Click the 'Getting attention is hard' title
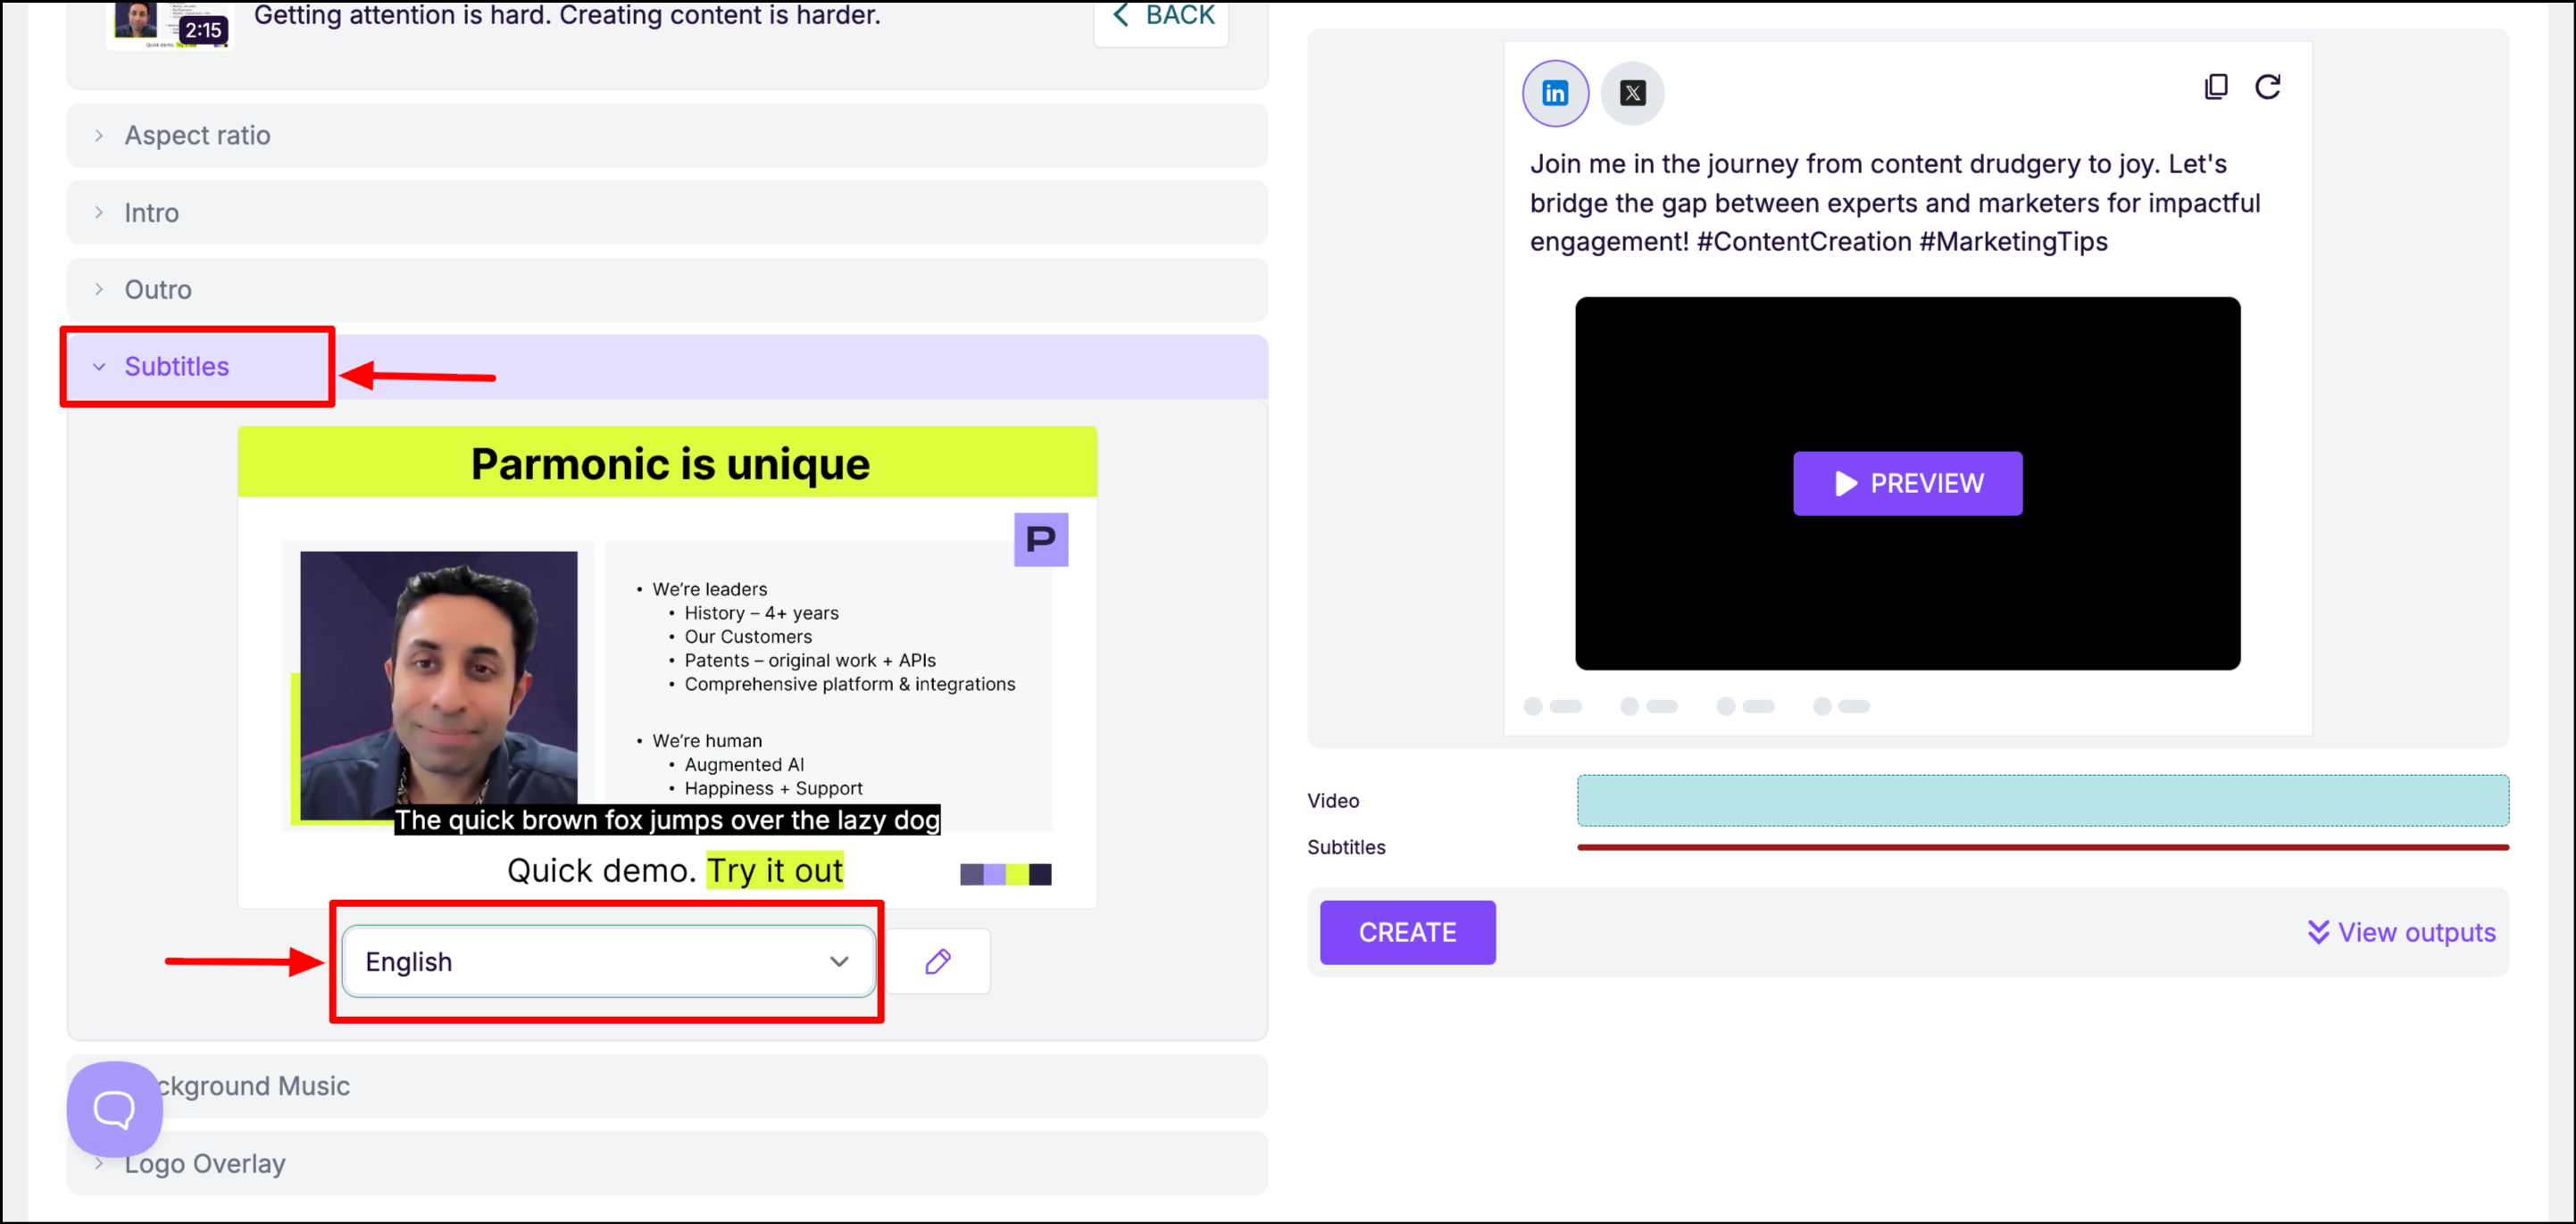Image resolution: width=2576 pixels, height=1224 pixels. point(567,16)
